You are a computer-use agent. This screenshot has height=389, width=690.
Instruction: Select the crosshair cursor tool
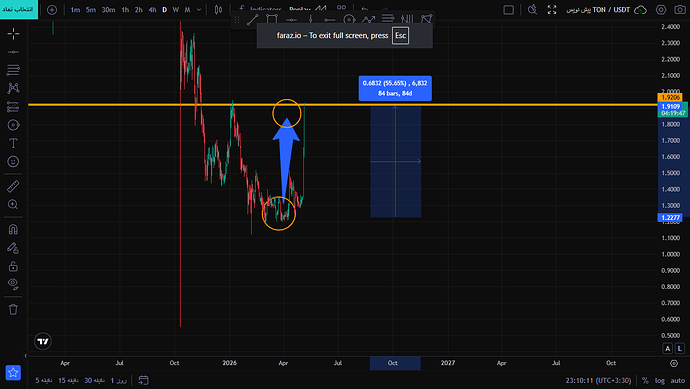pos(13,33)
